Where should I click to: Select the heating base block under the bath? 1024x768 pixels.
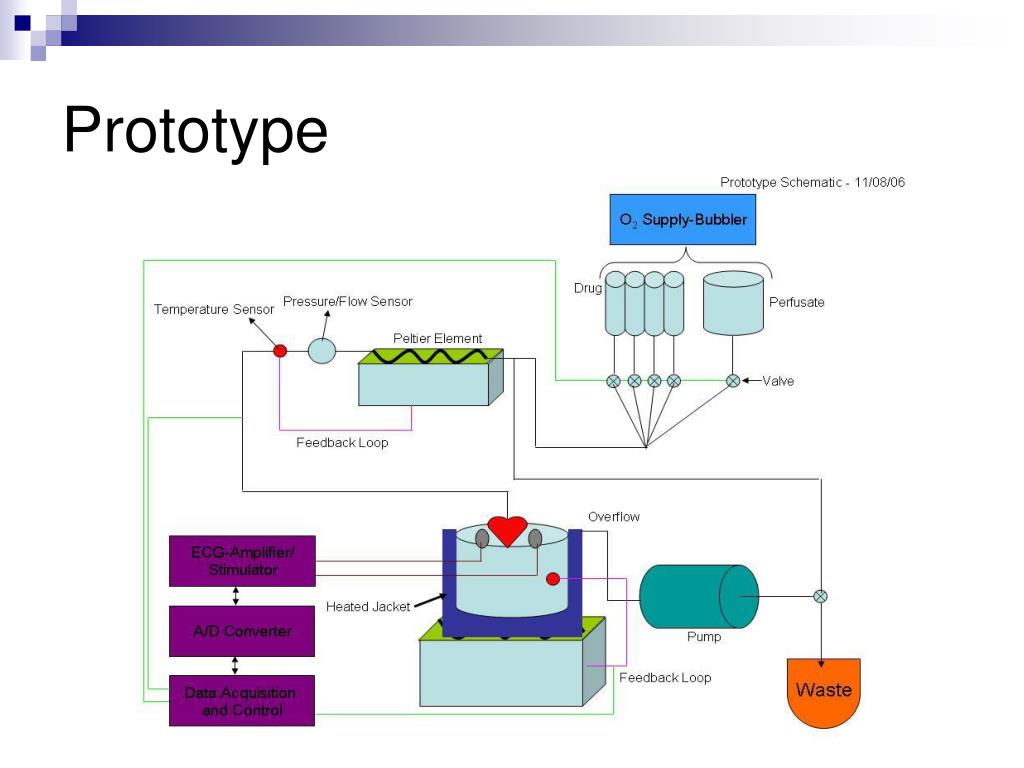pyautogui.click(x=512, y=663)
